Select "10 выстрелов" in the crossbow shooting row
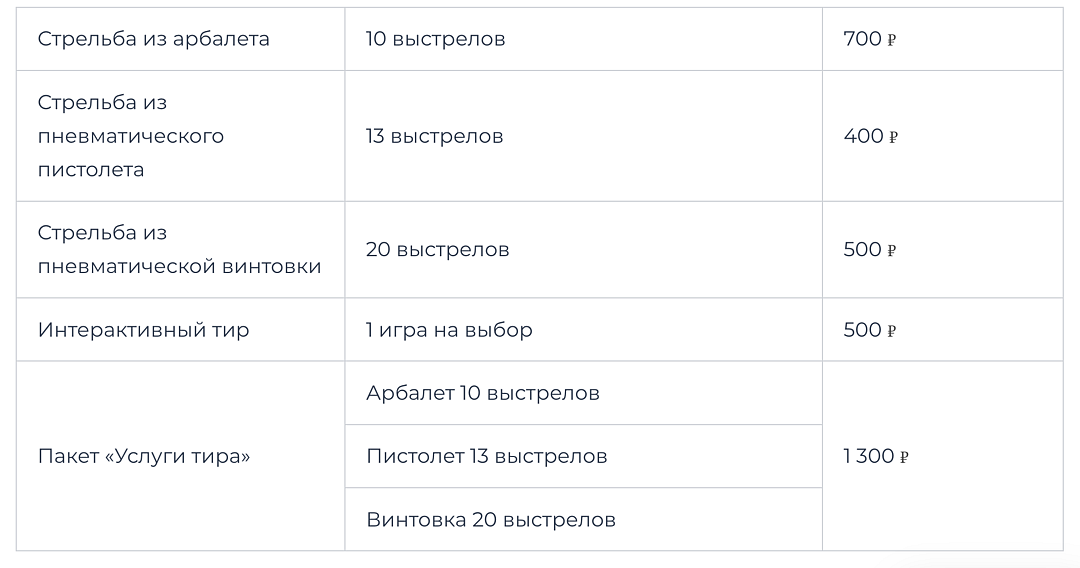Screen dimensions: 1080x568 (x=435, y=40)
